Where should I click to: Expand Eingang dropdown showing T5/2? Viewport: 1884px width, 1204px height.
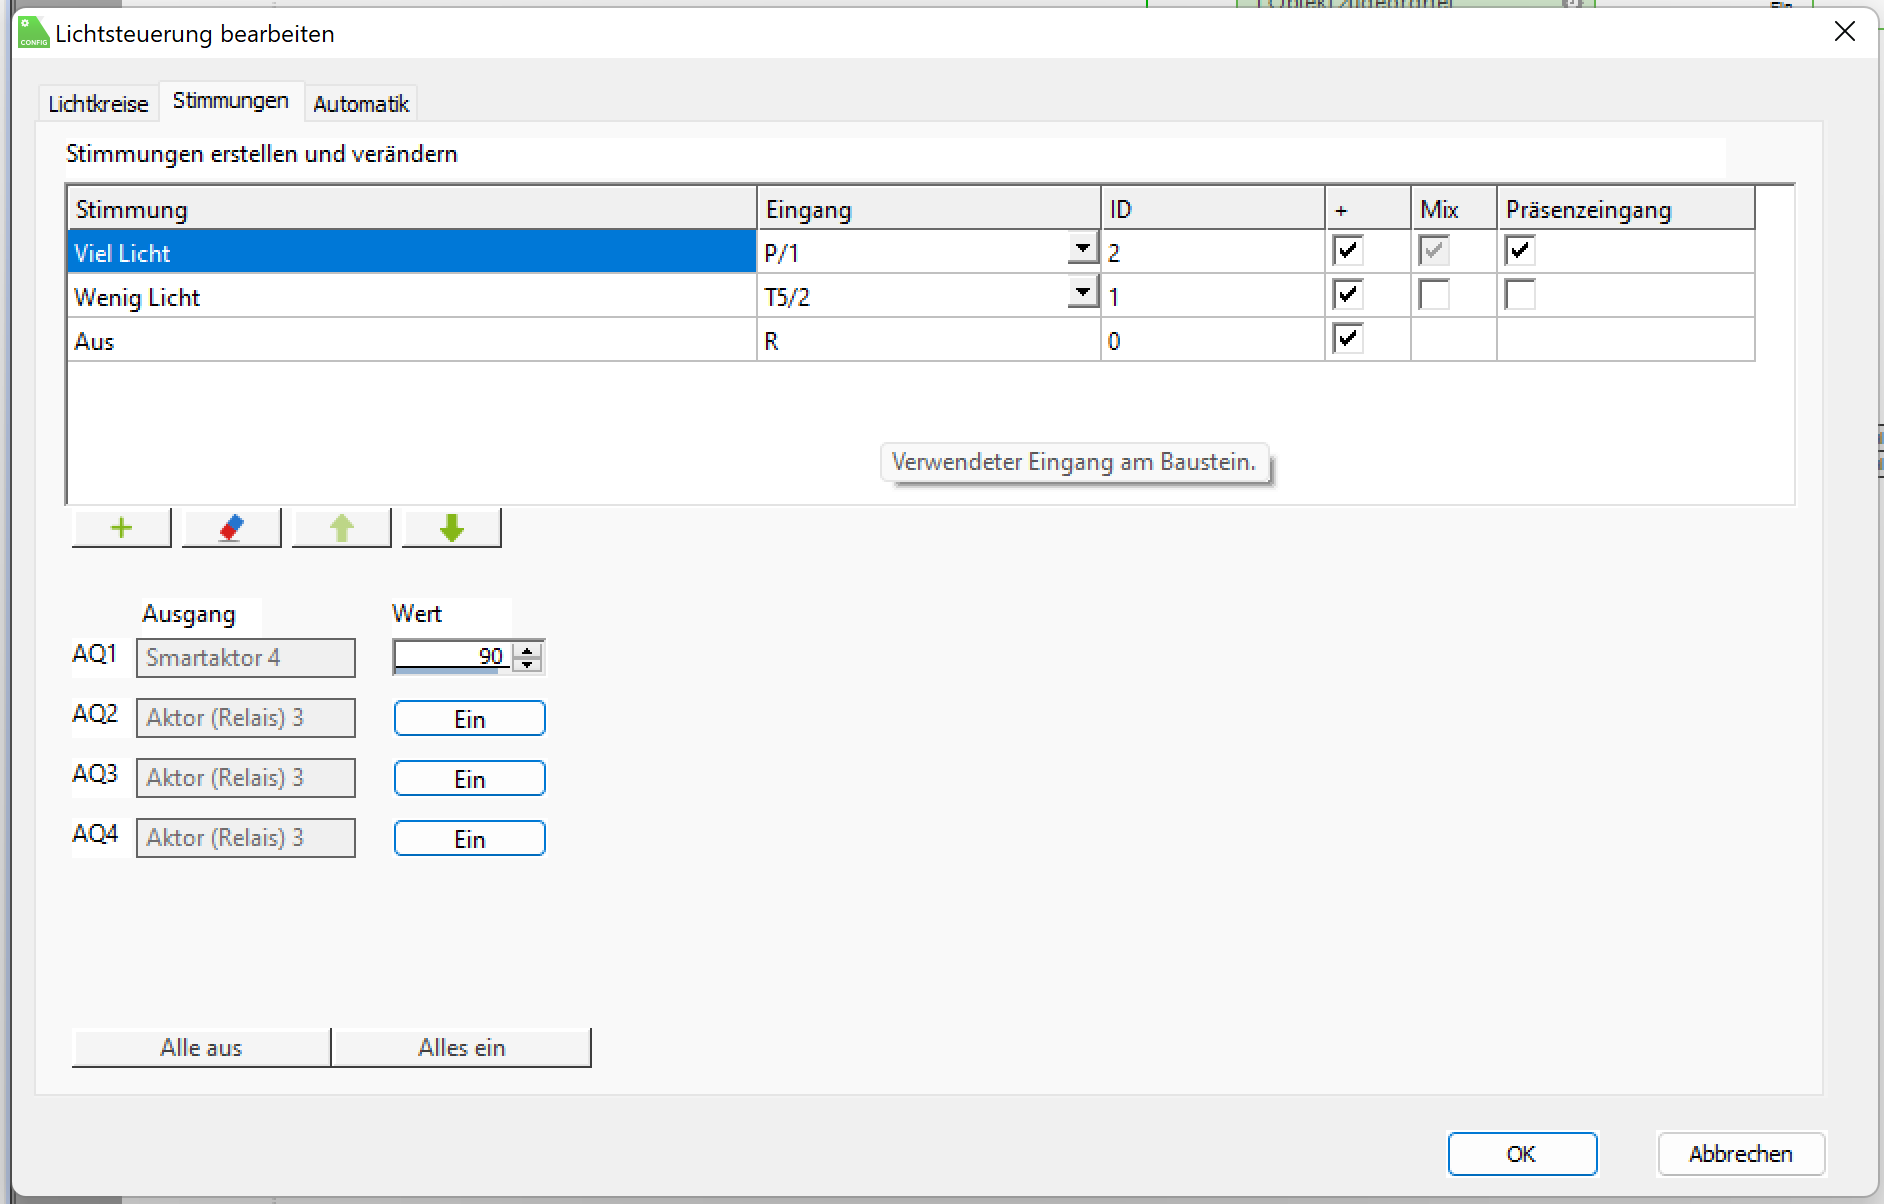[x=1082, y=293]
